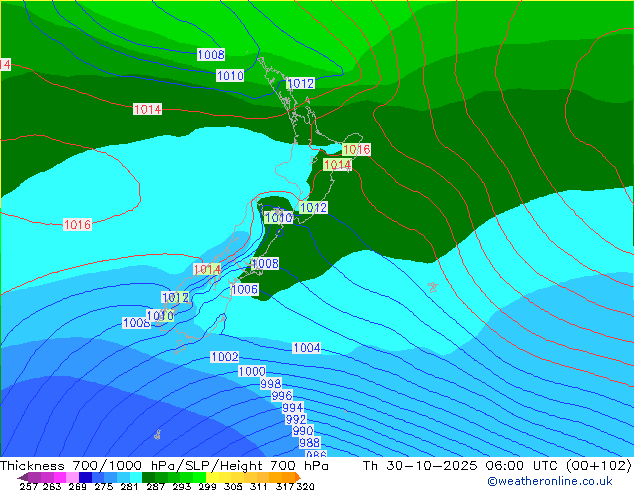The height and width of the screenshot is (490, 634).
Task: Select the darkest green legend swatch
Action: click(148, 477)
